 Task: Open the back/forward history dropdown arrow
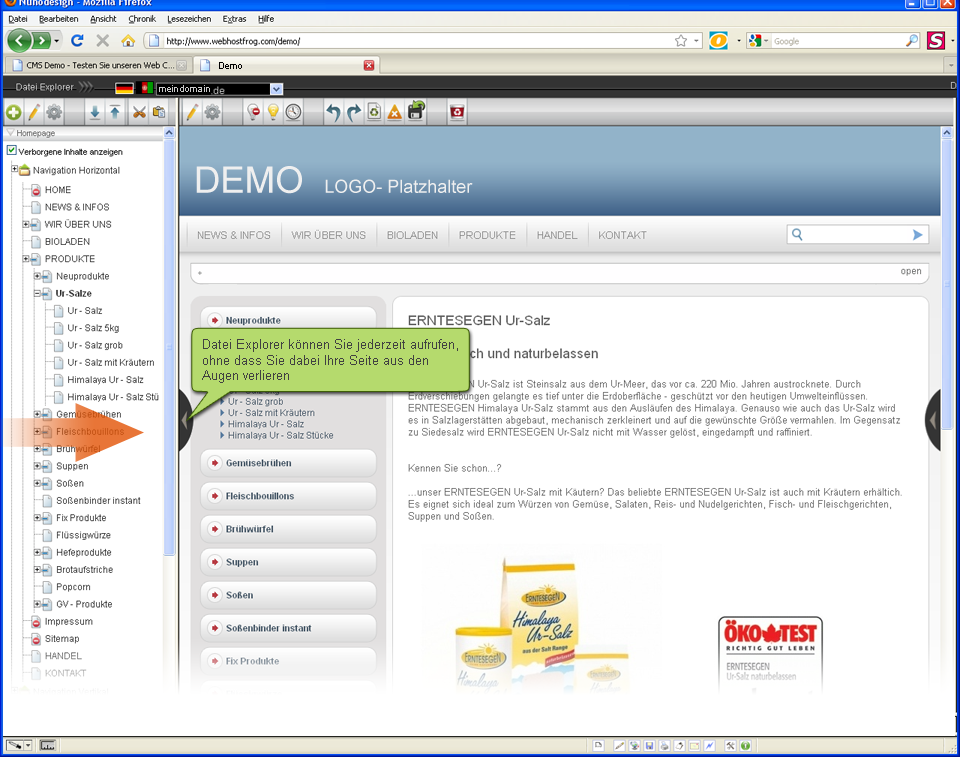[x=57, y=41]
